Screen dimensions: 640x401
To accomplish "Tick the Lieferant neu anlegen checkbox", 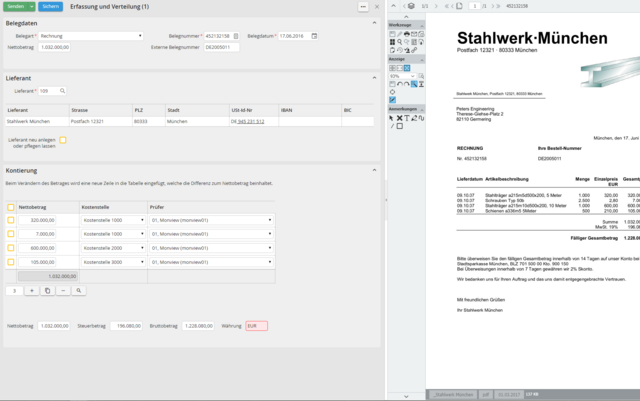I will click(x=63, y=140).
